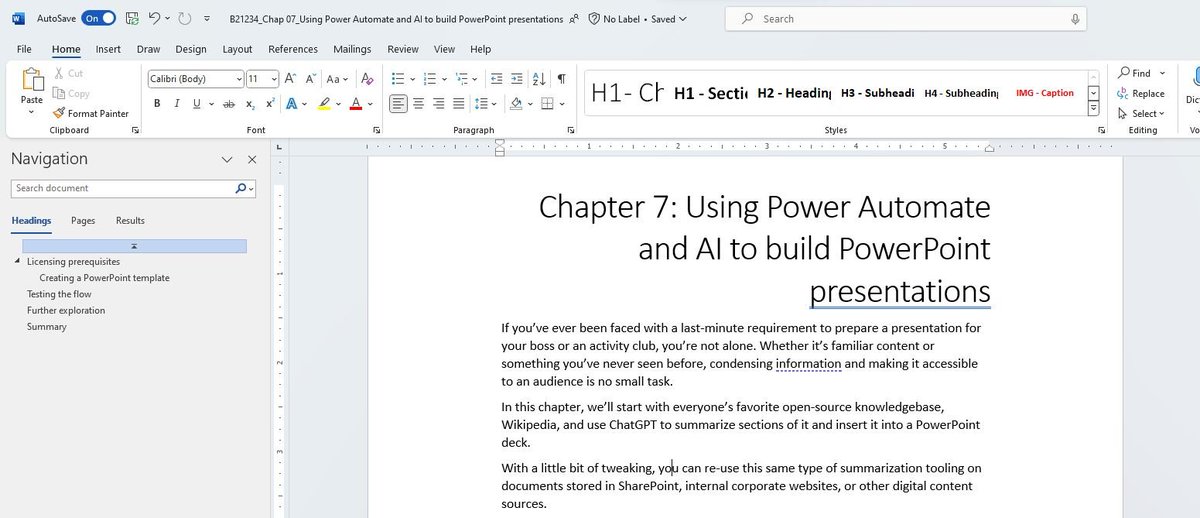Apply the IMG - Caption style
1200x518 pixels.
(x=1044, y=93)
